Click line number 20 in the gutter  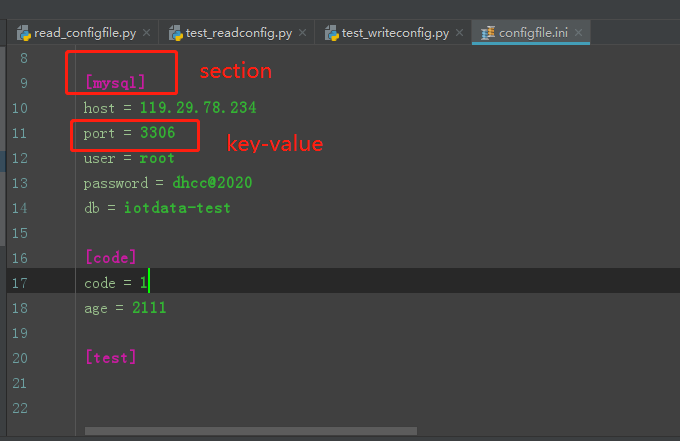(20, 358)
